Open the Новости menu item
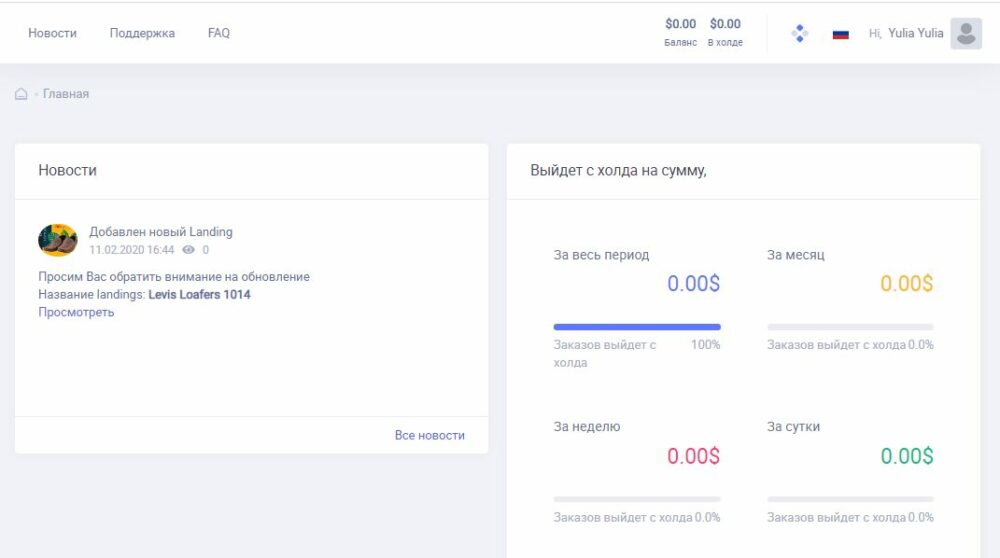 [52, 33]
